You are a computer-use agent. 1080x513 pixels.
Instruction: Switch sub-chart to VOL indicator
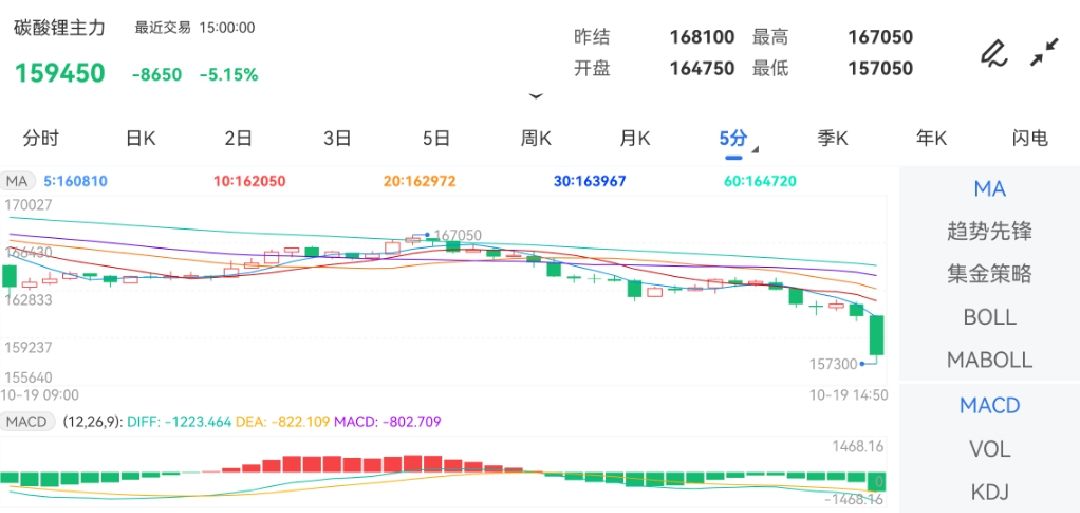(989, 449)
